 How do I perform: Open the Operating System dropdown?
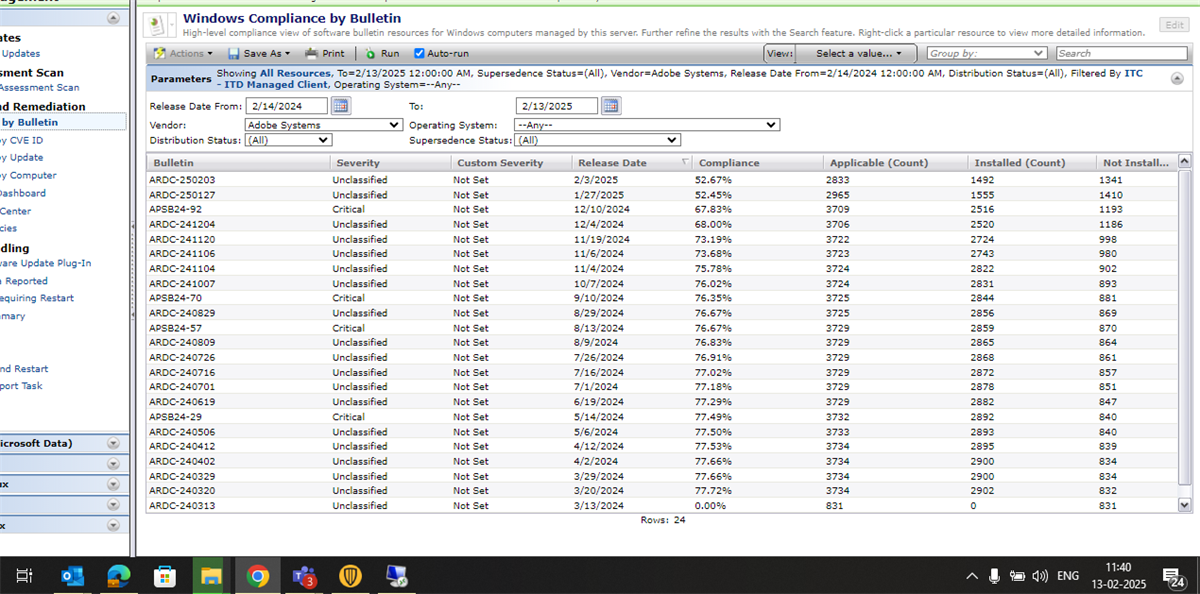(646, 125)
